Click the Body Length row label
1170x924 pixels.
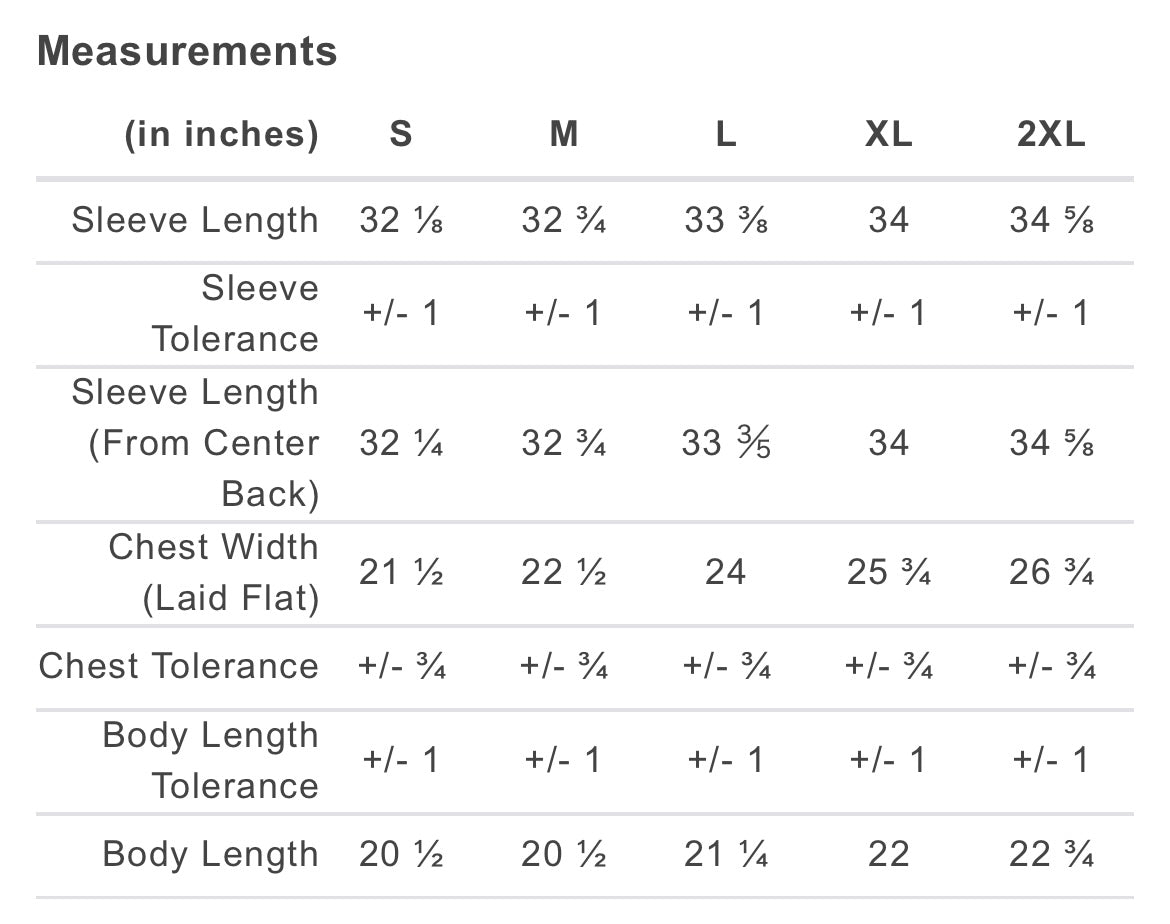211,855
